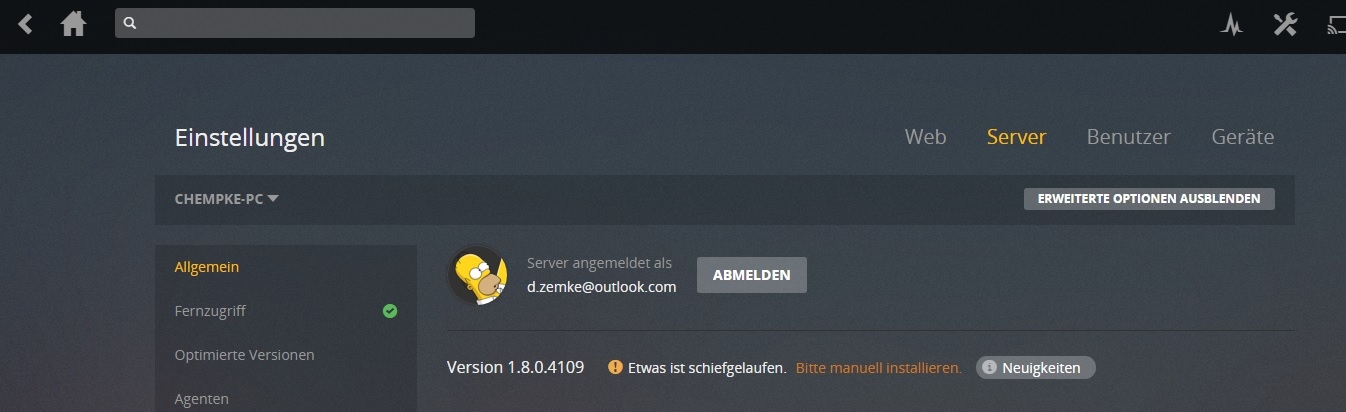The width and height of the screenshot is (1346, 412).
Task: Follow the 'Bitte manuell installieren' link
Action: [879, 368]
